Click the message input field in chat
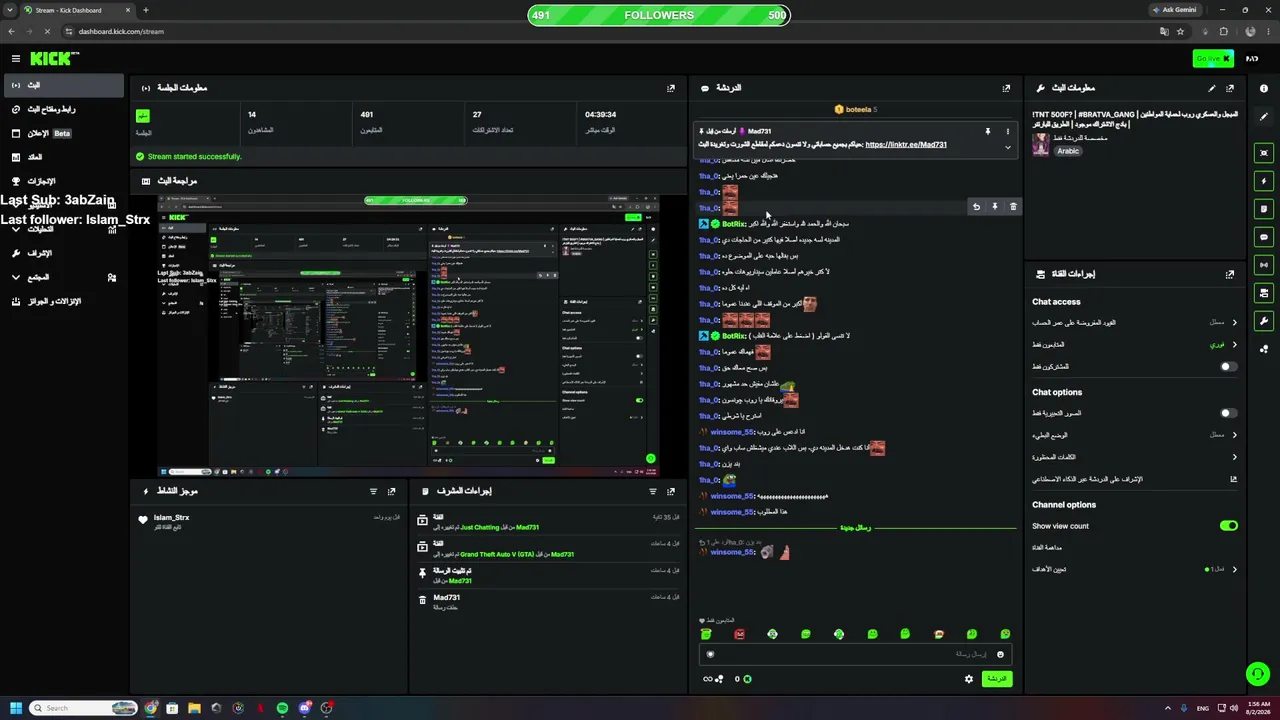 857,654
